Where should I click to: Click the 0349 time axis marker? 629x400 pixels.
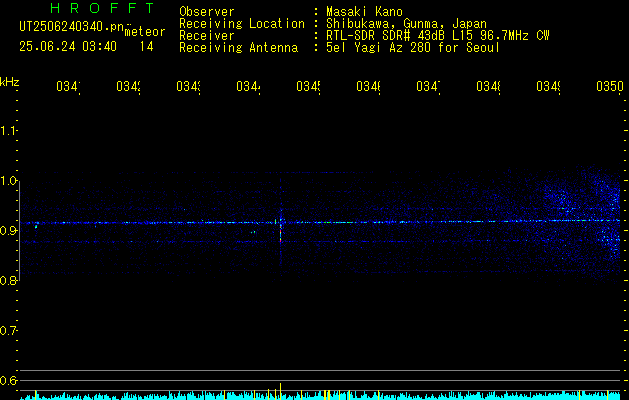coord(549,87)
